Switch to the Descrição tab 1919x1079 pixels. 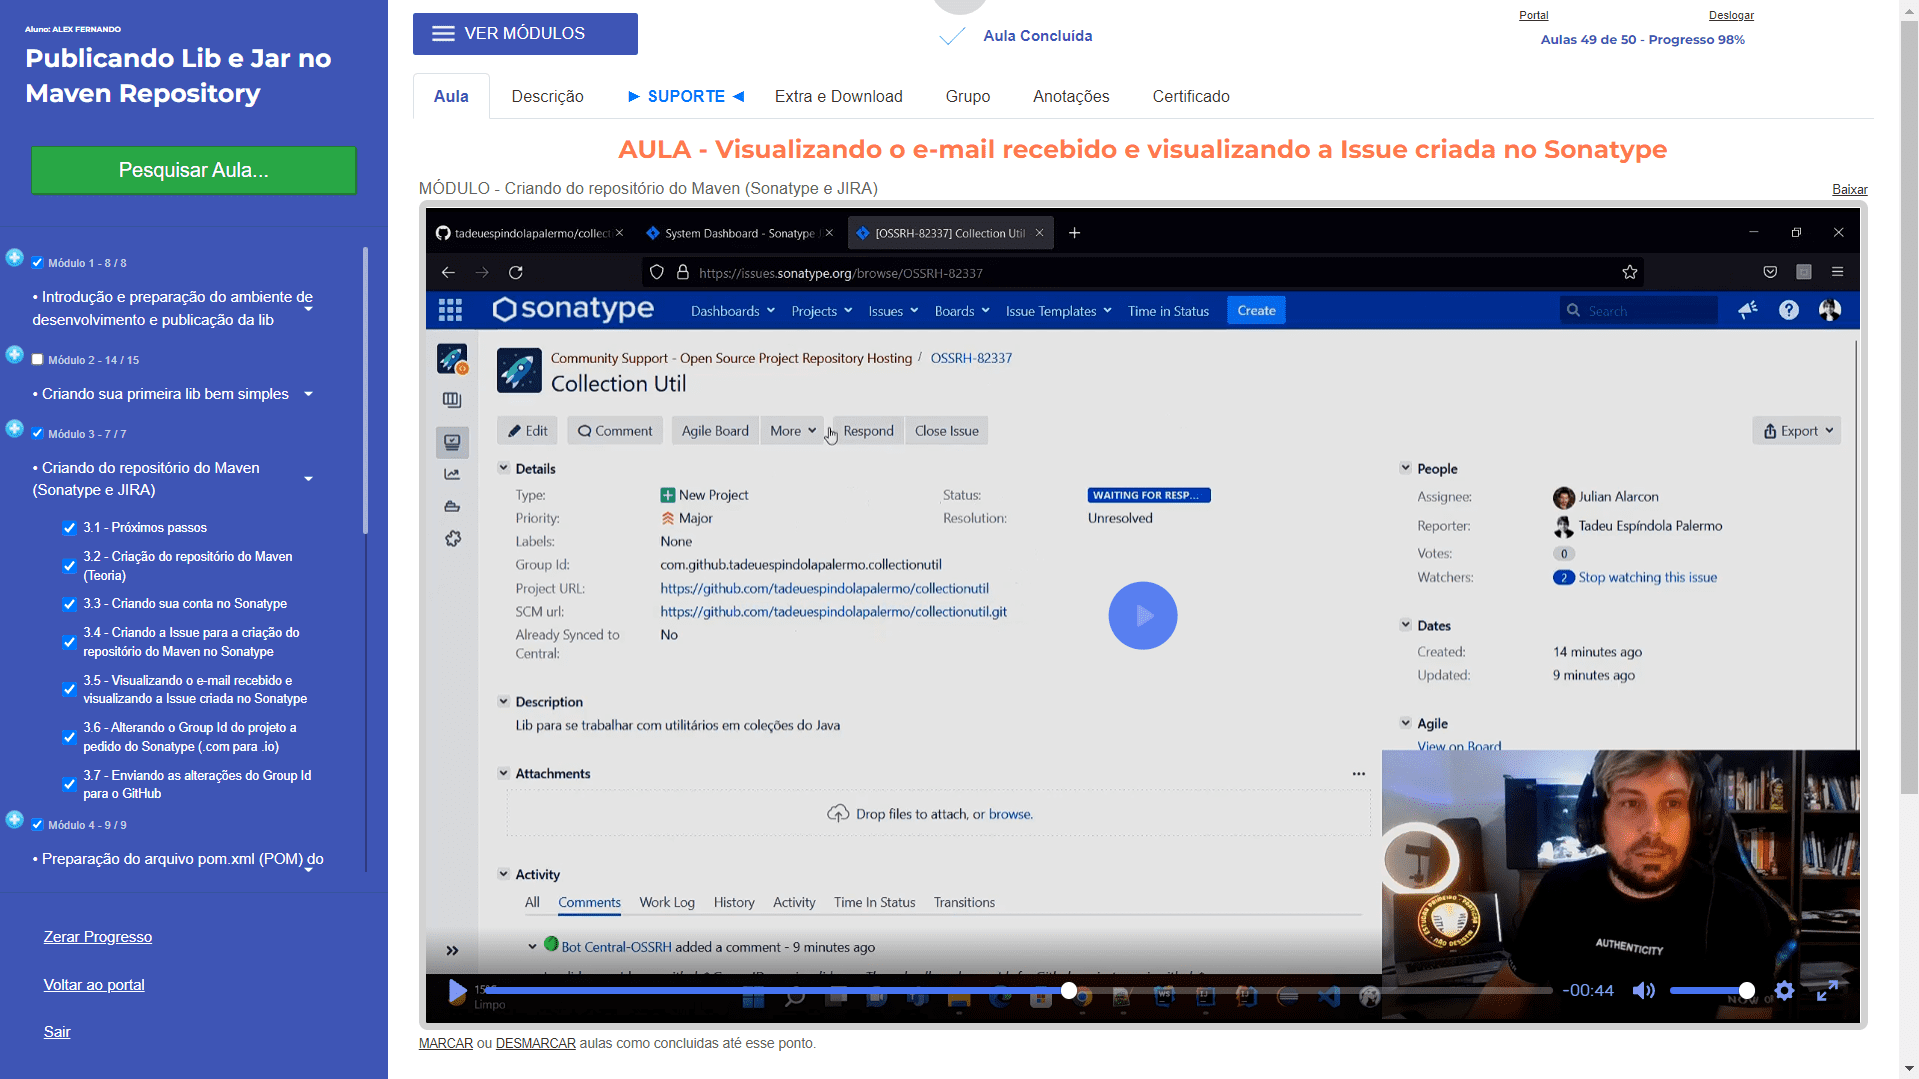coord(547,96)
